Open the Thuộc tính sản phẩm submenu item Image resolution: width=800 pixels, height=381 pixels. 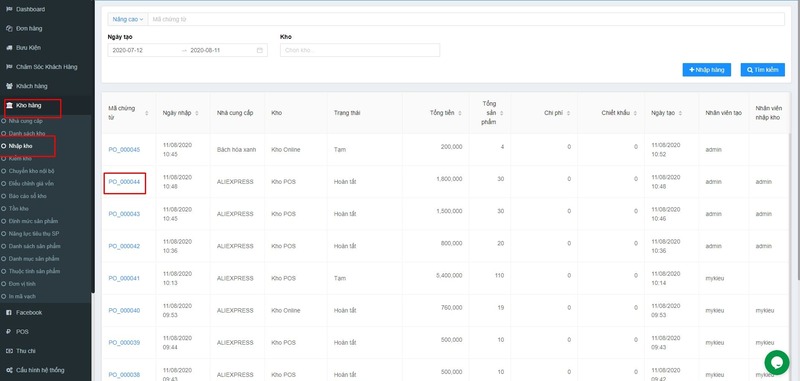[x=34, y=271]
